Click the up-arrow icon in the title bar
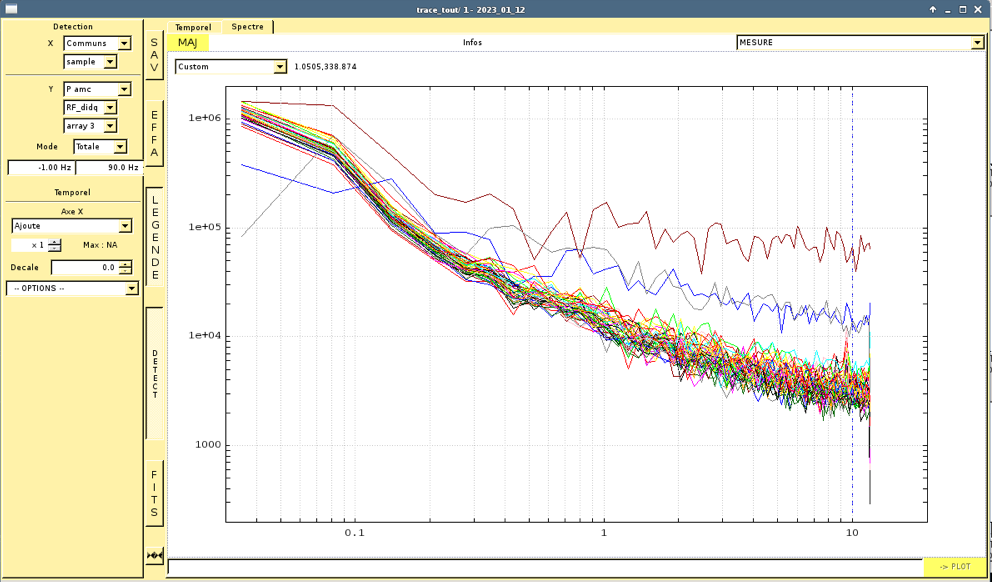Viewport: 992px width, 582px height. [932, 9]
